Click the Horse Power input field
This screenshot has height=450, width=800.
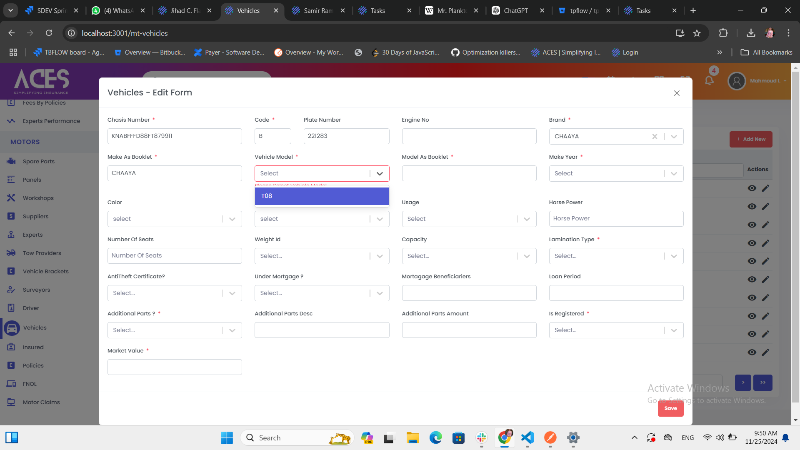(616, 218)
